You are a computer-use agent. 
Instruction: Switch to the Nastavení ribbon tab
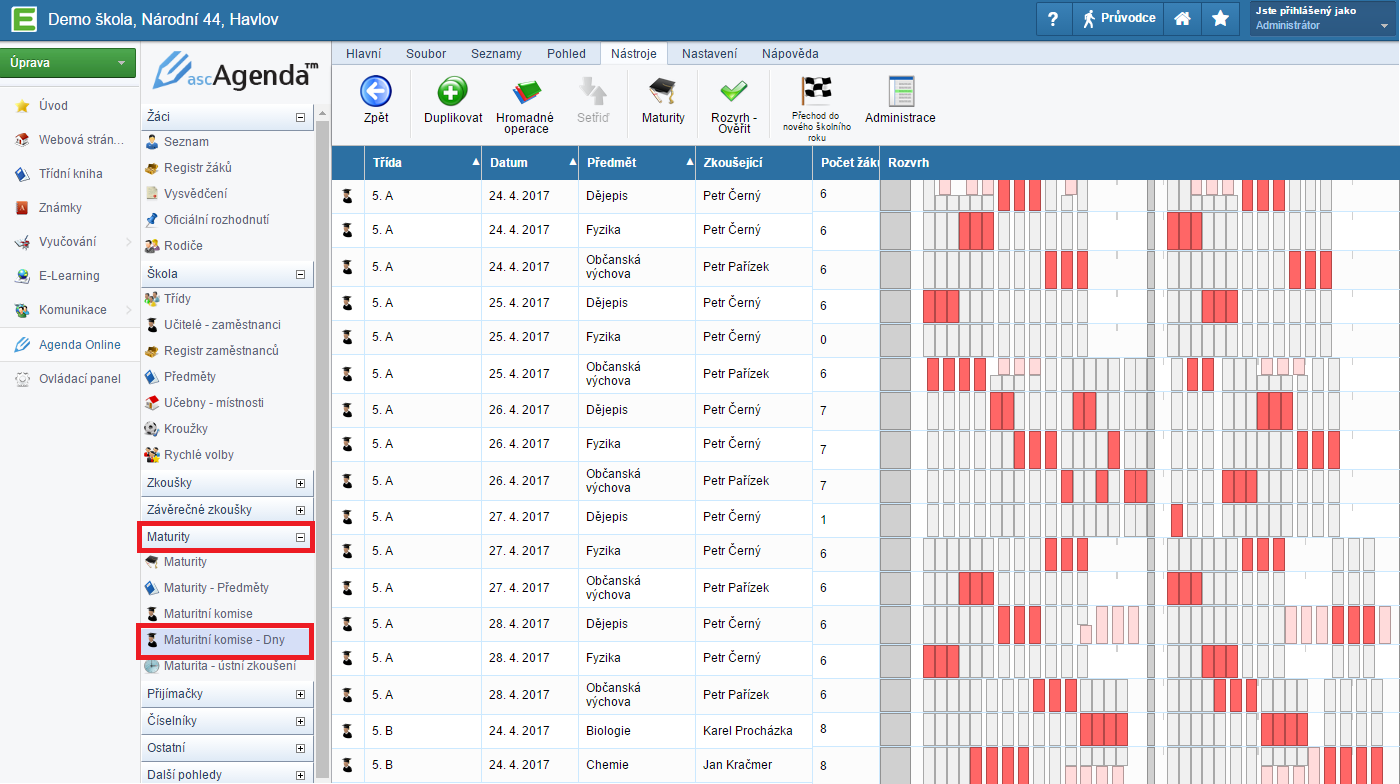point(709,54)
